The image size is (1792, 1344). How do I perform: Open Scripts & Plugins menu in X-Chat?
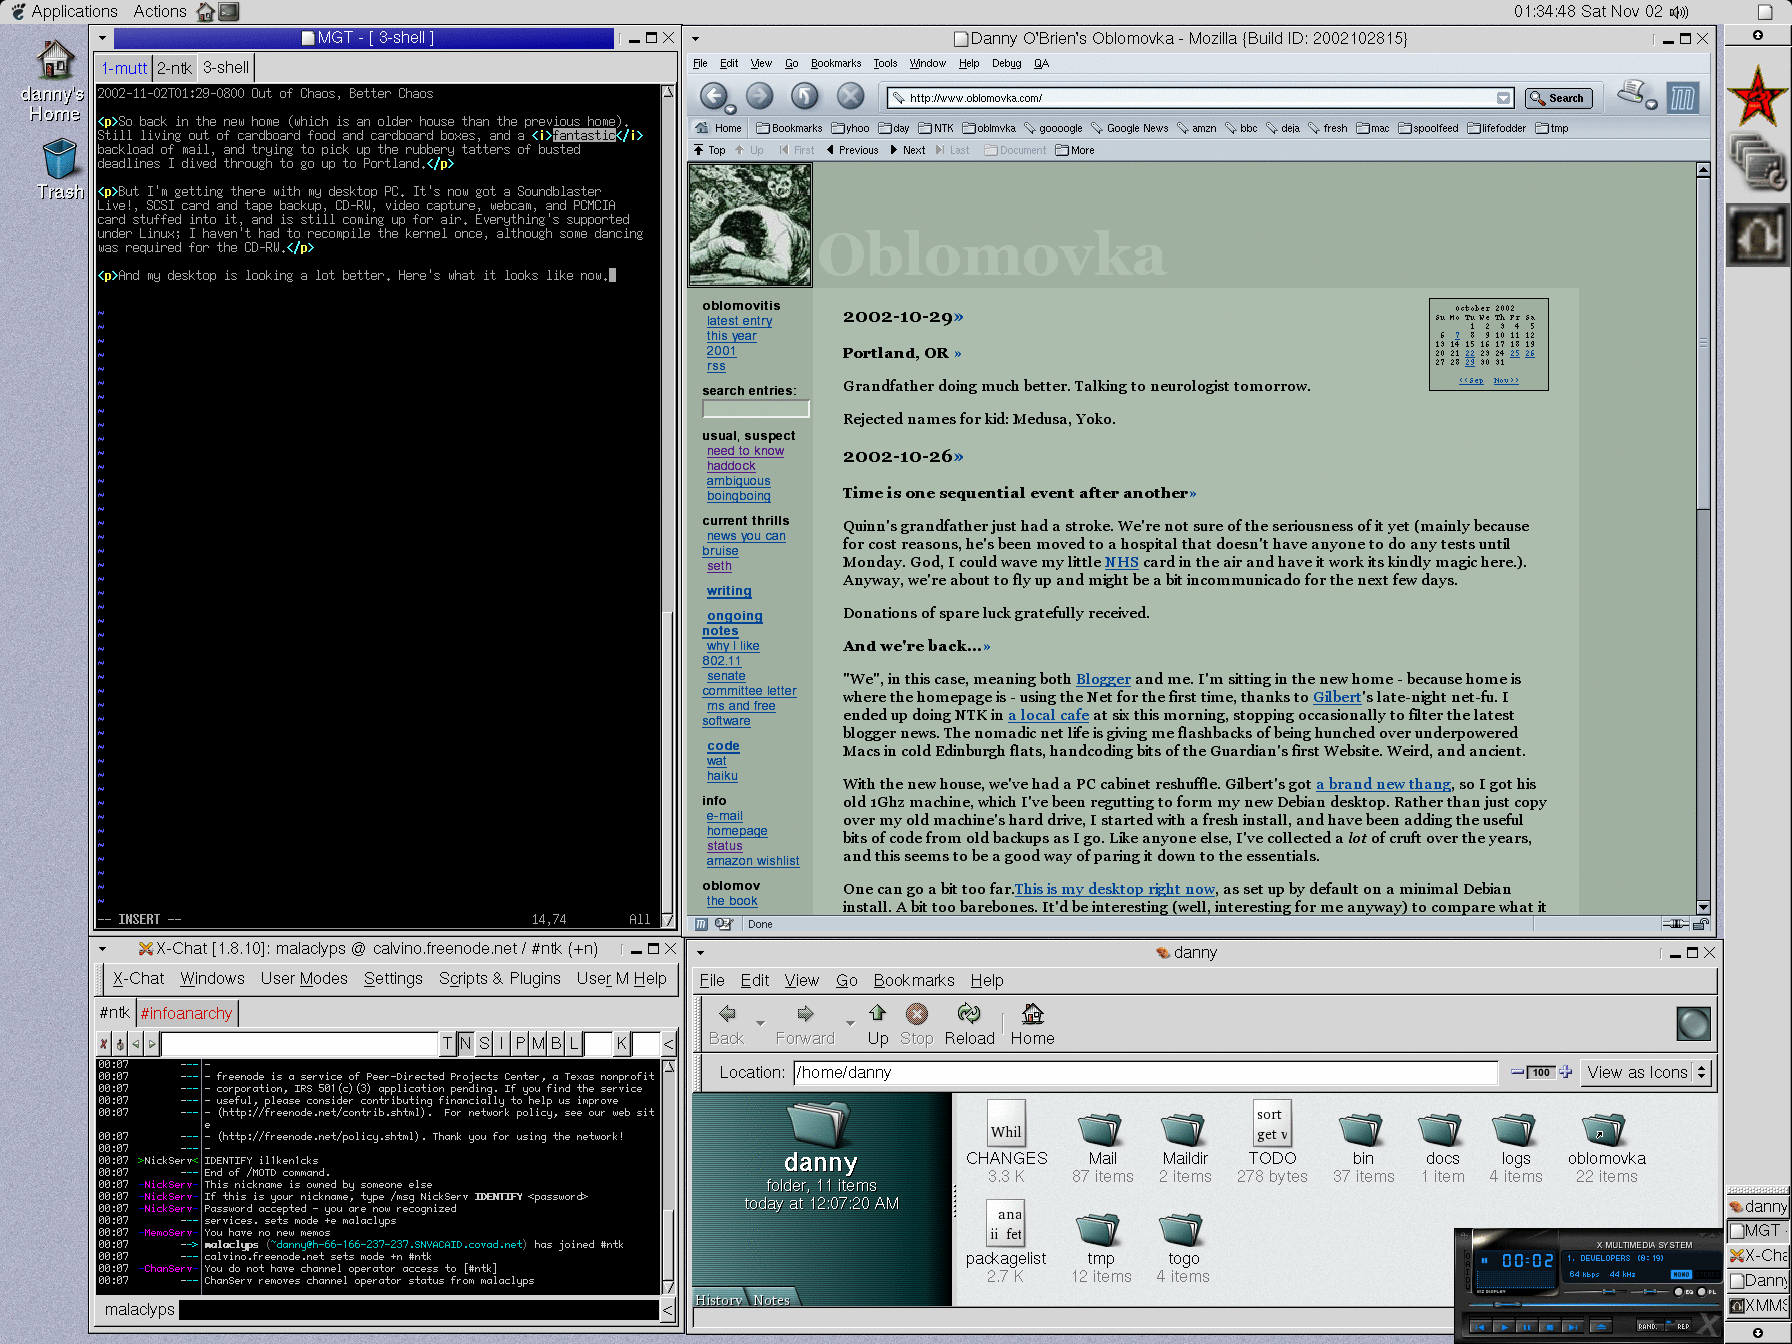(499, 978)
